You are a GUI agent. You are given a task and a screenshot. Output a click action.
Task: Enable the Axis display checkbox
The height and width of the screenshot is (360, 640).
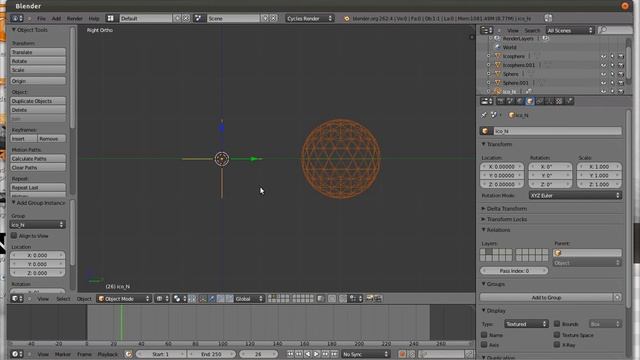coord(484,345)
